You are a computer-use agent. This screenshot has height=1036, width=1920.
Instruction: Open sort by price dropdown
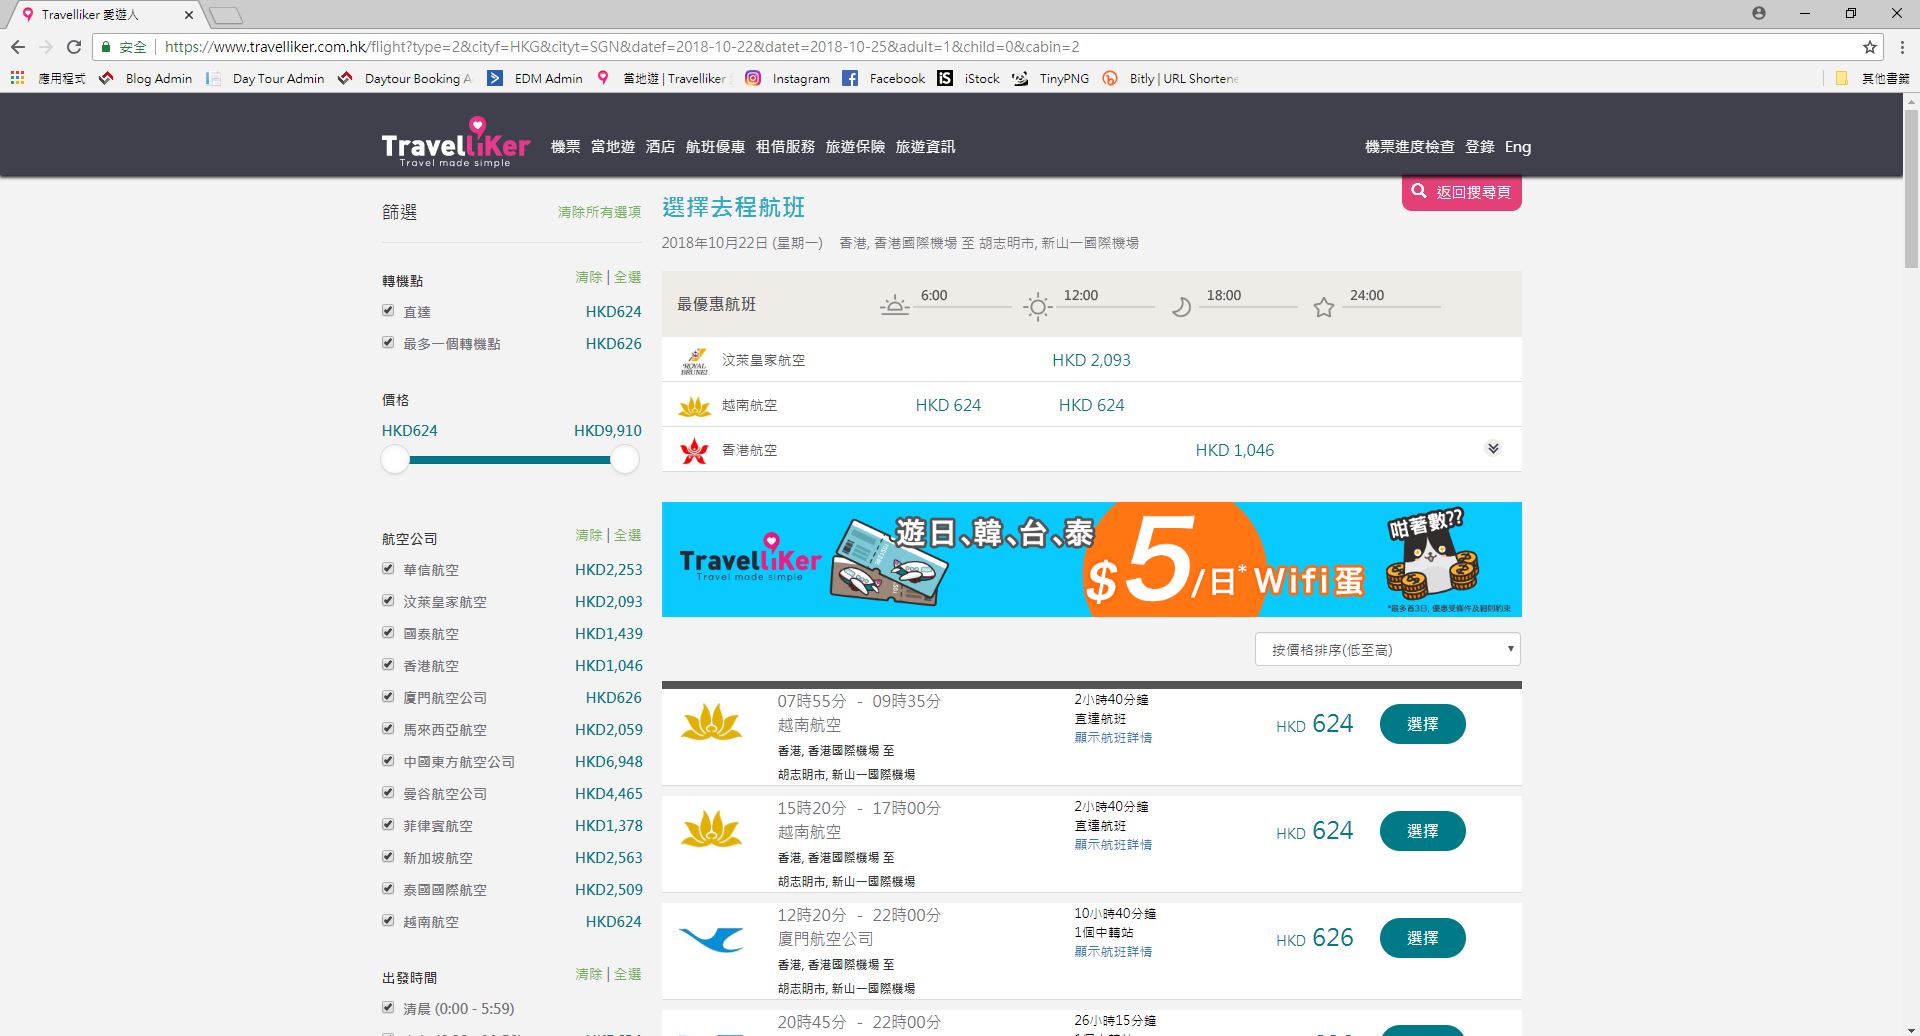point(1388,650)
